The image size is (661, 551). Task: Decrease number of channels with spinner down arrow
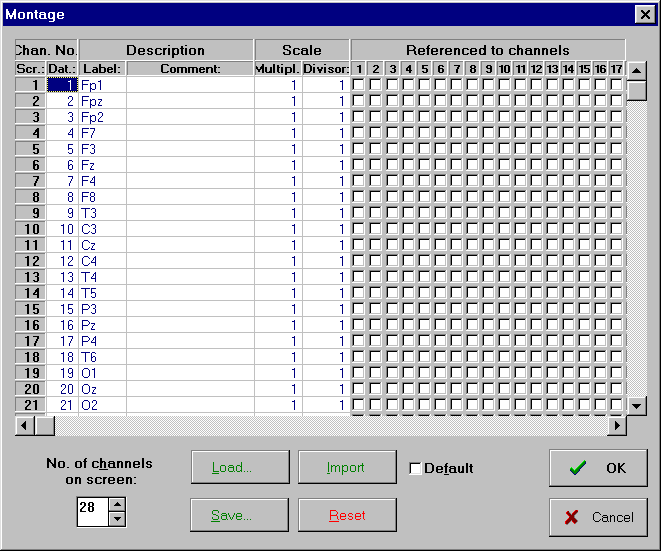coord(117,518)
